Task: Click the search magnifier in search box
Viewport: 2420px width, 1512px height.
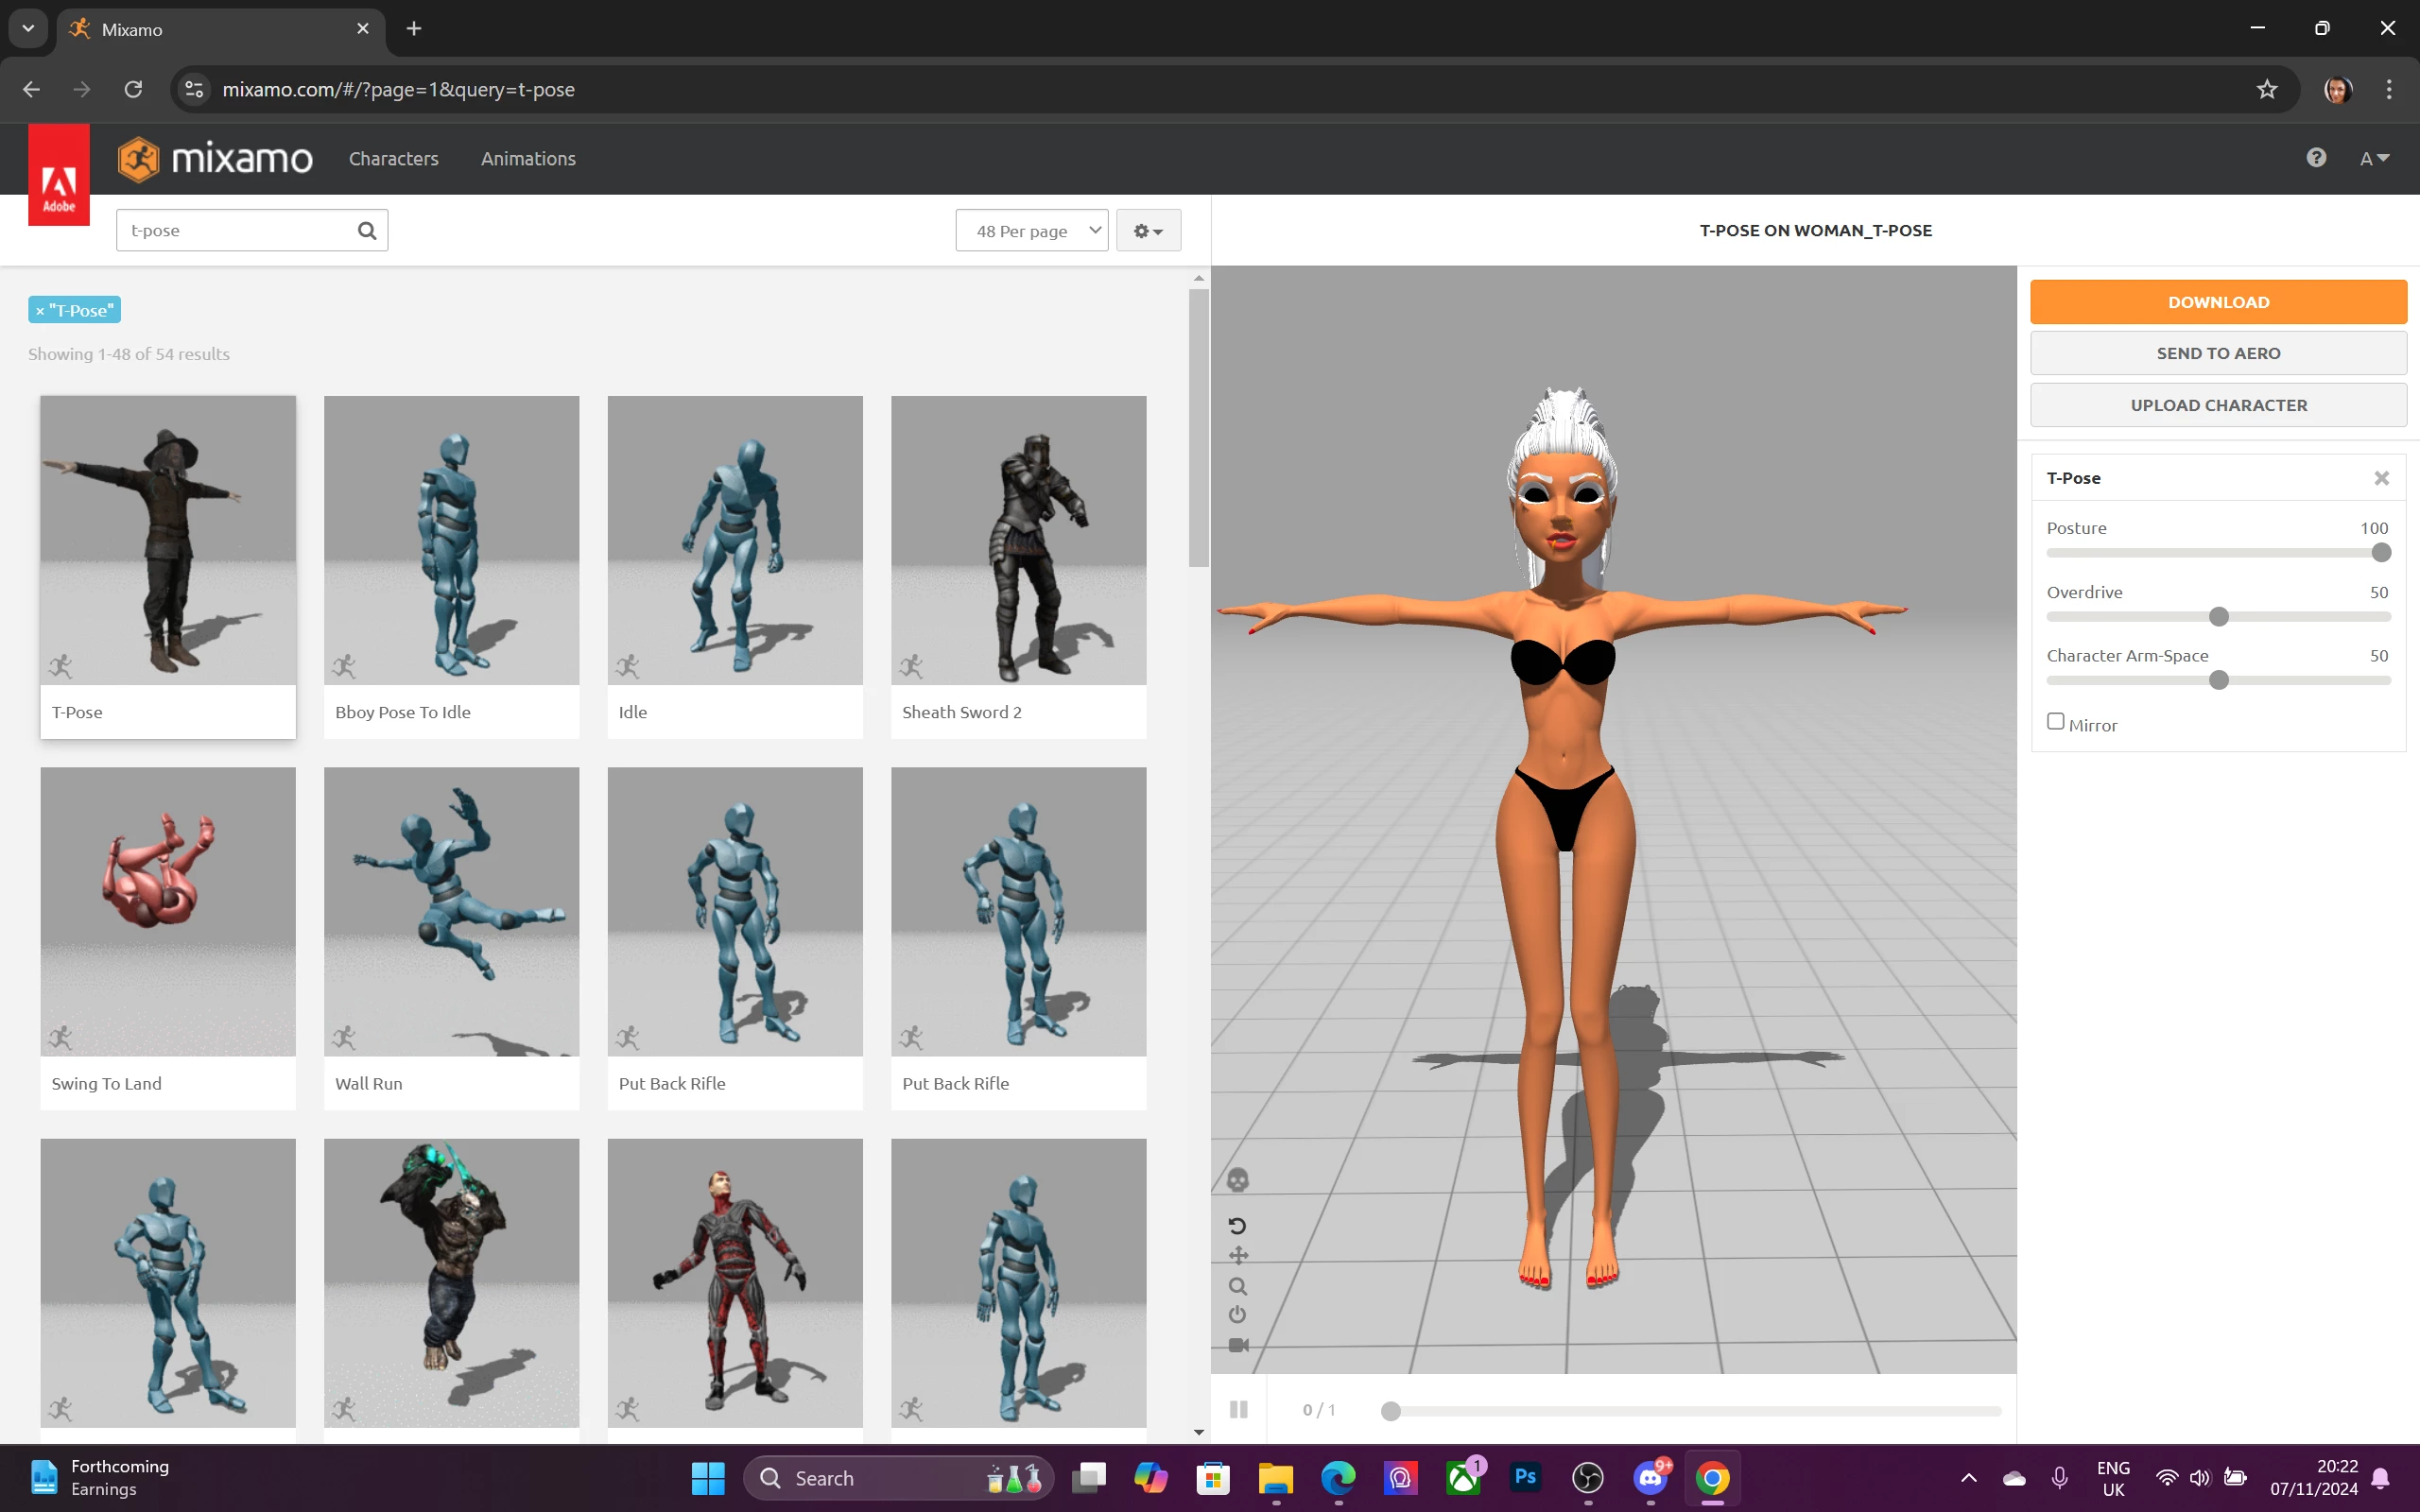Action: coord(367,231)
